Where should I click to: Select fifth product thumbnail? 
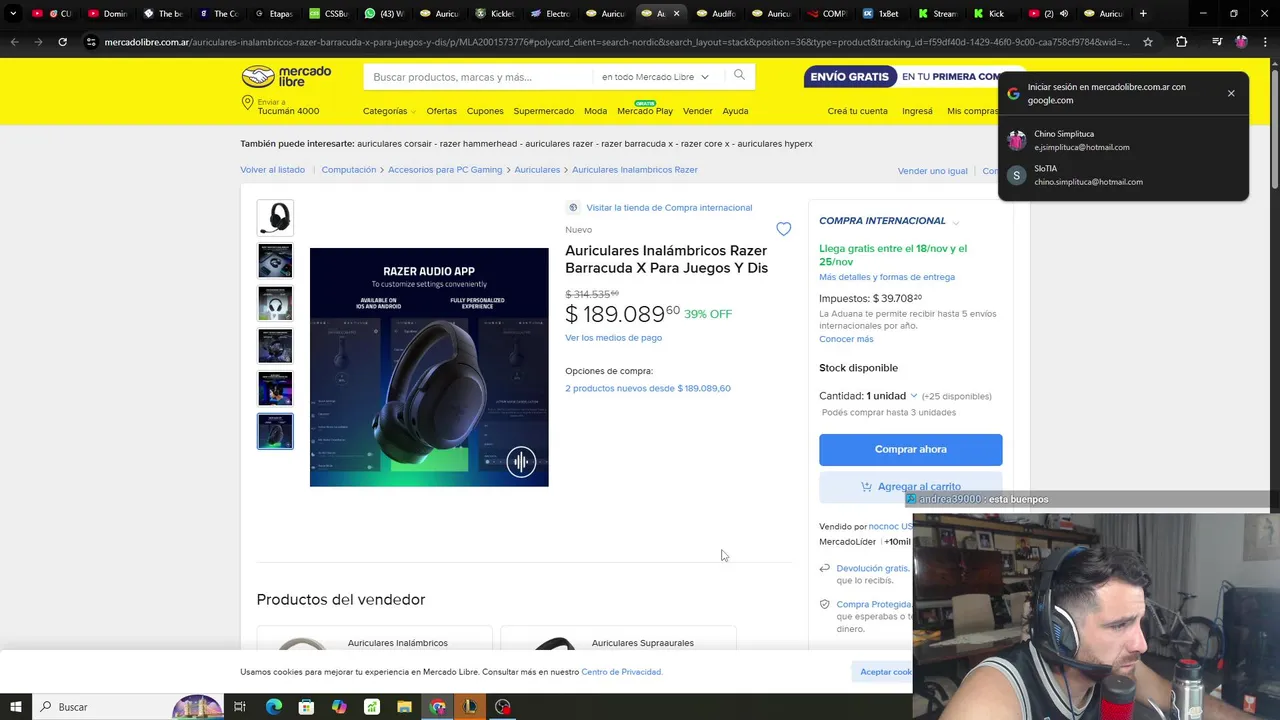pyautogui.click(x=275, y=388)
